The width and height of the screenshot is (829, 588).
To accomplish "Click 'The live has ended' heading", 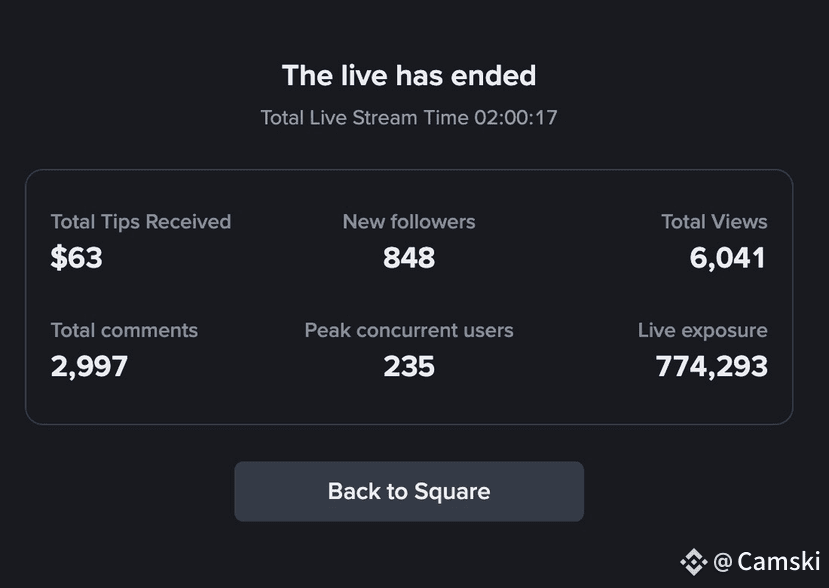I will click(409, 75).
